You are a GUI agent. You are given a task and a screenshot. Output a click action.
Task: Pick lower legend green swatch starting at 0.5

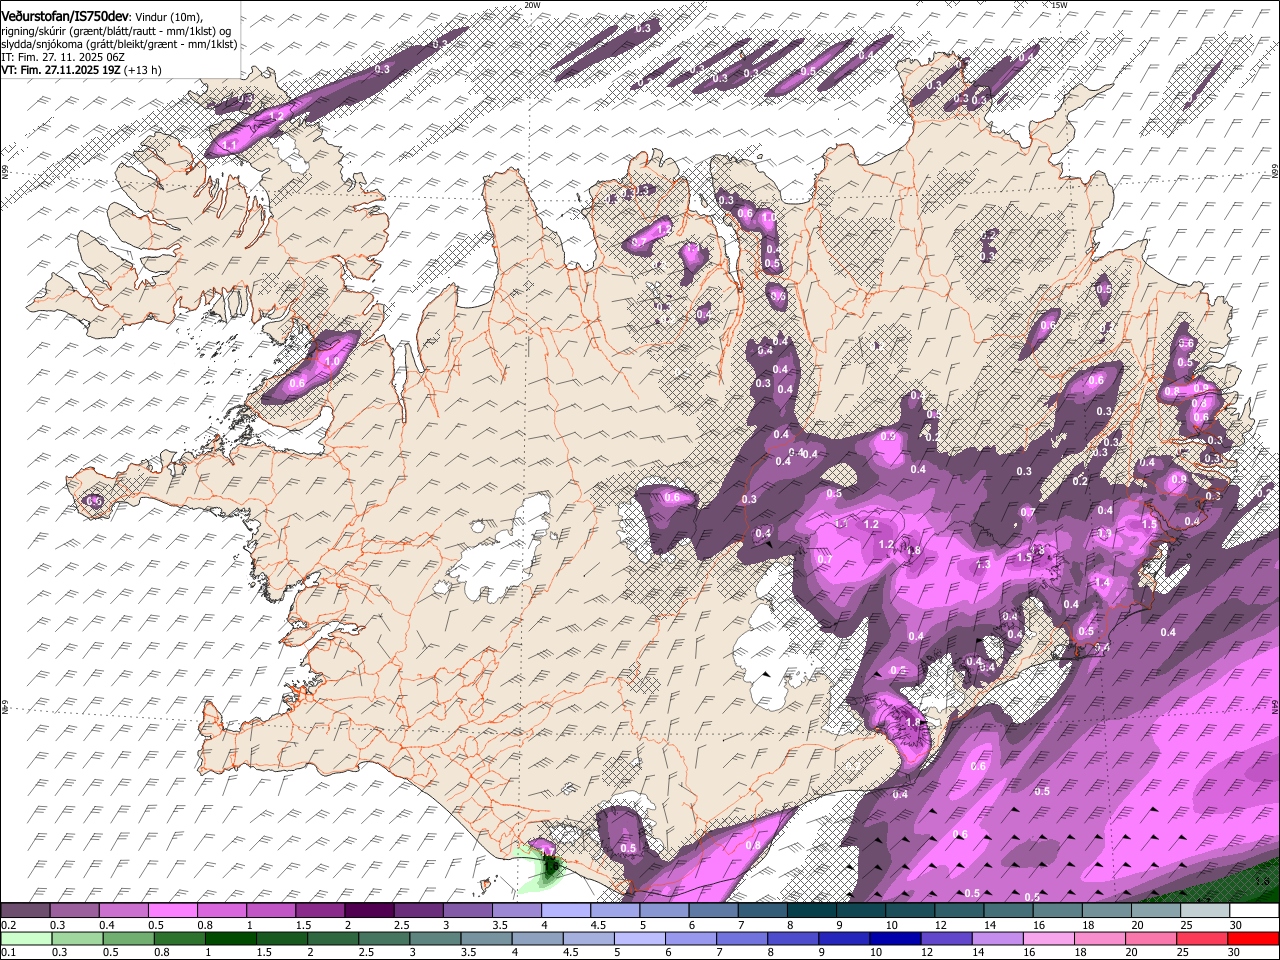point(127,938)
